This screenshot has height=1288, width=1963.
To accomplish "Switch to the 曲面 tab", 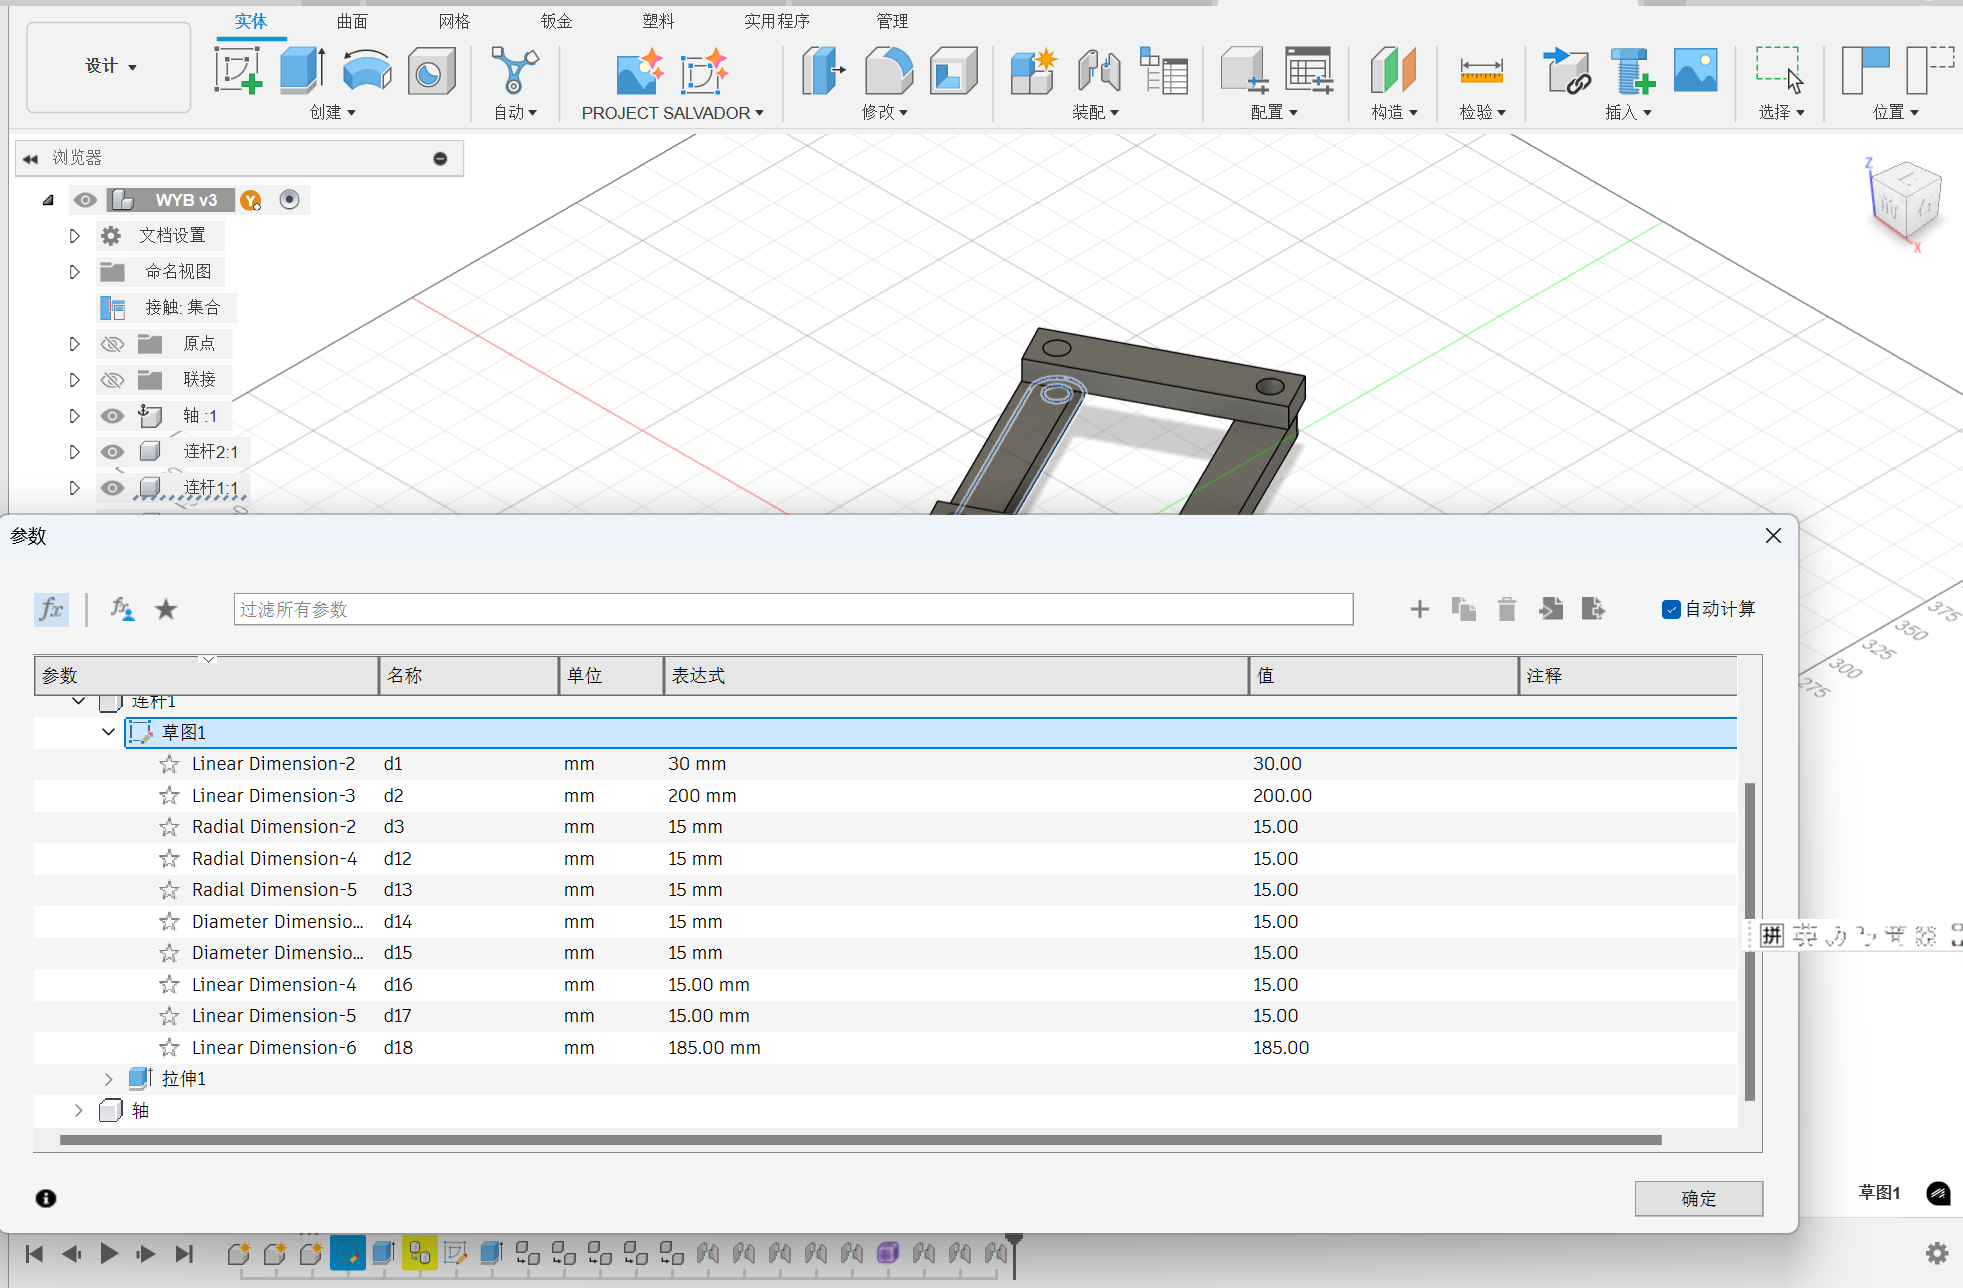I will click(352, 21).
